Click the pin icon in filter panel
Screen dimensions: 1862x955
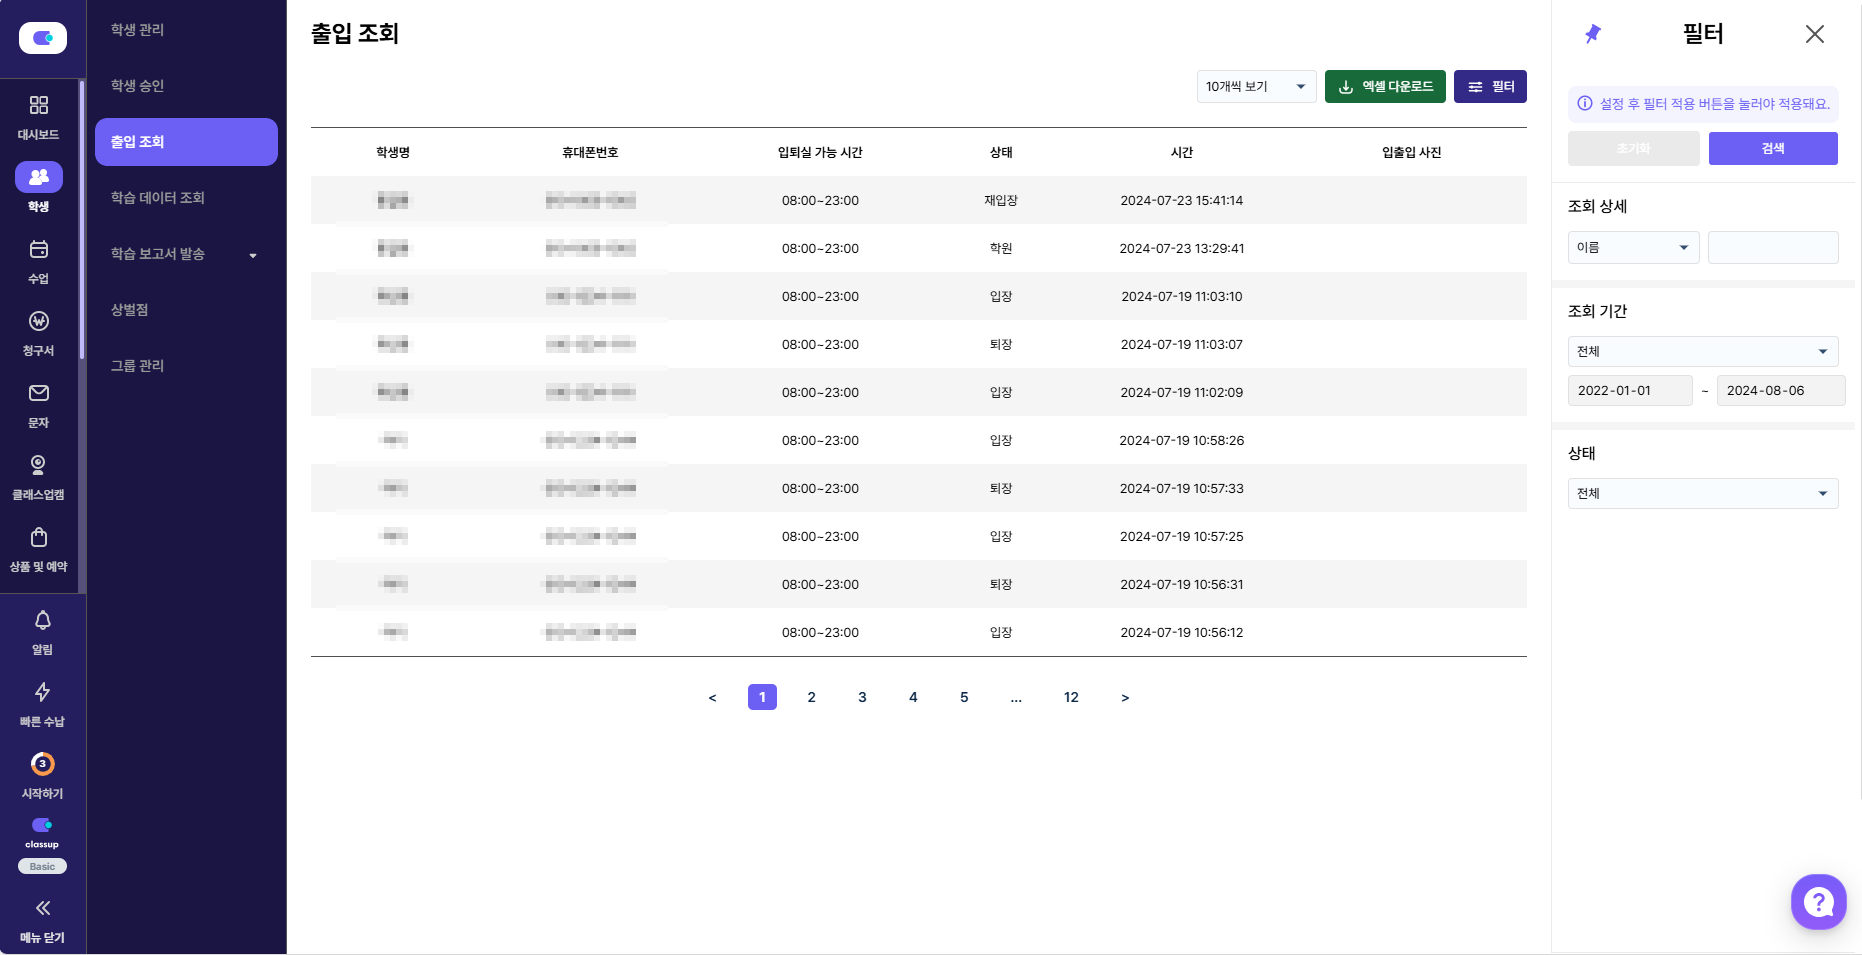pos(1593,34)
